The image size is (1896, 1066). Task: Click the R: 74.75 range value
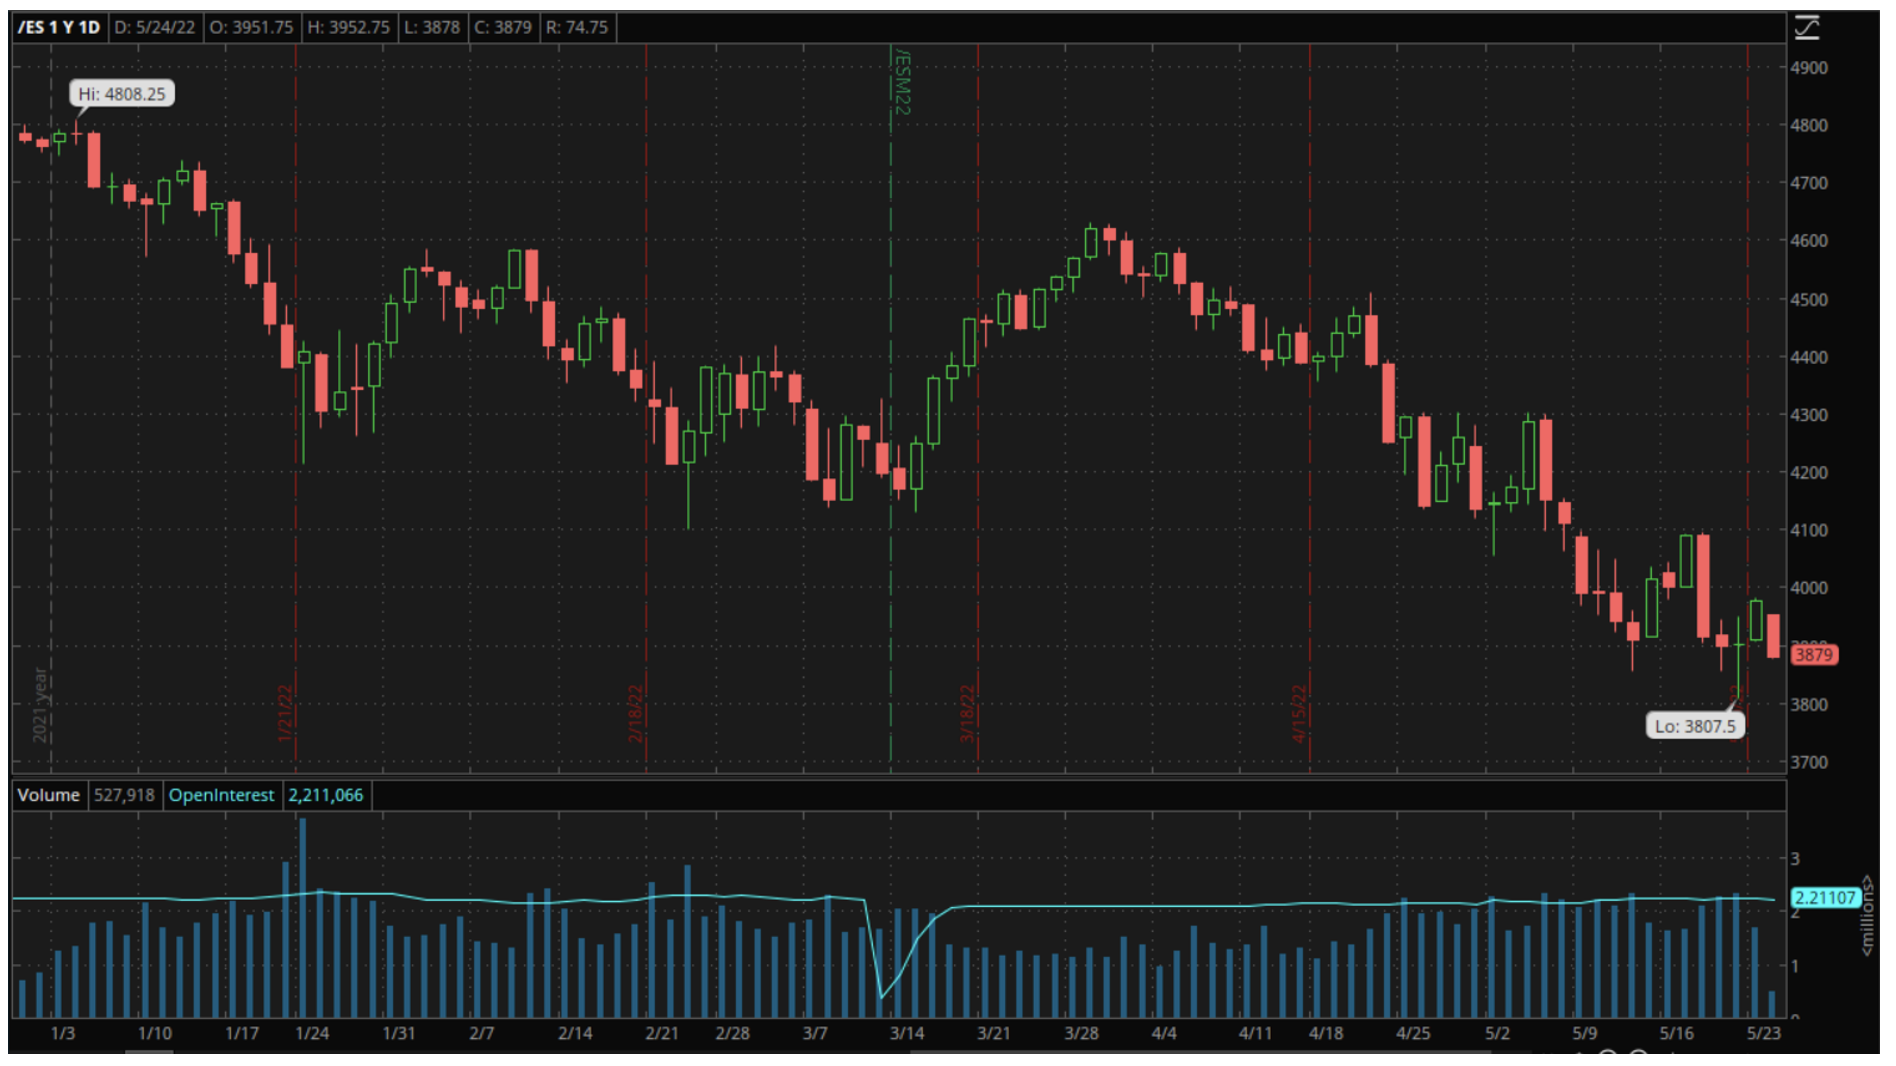pos(577,27)
